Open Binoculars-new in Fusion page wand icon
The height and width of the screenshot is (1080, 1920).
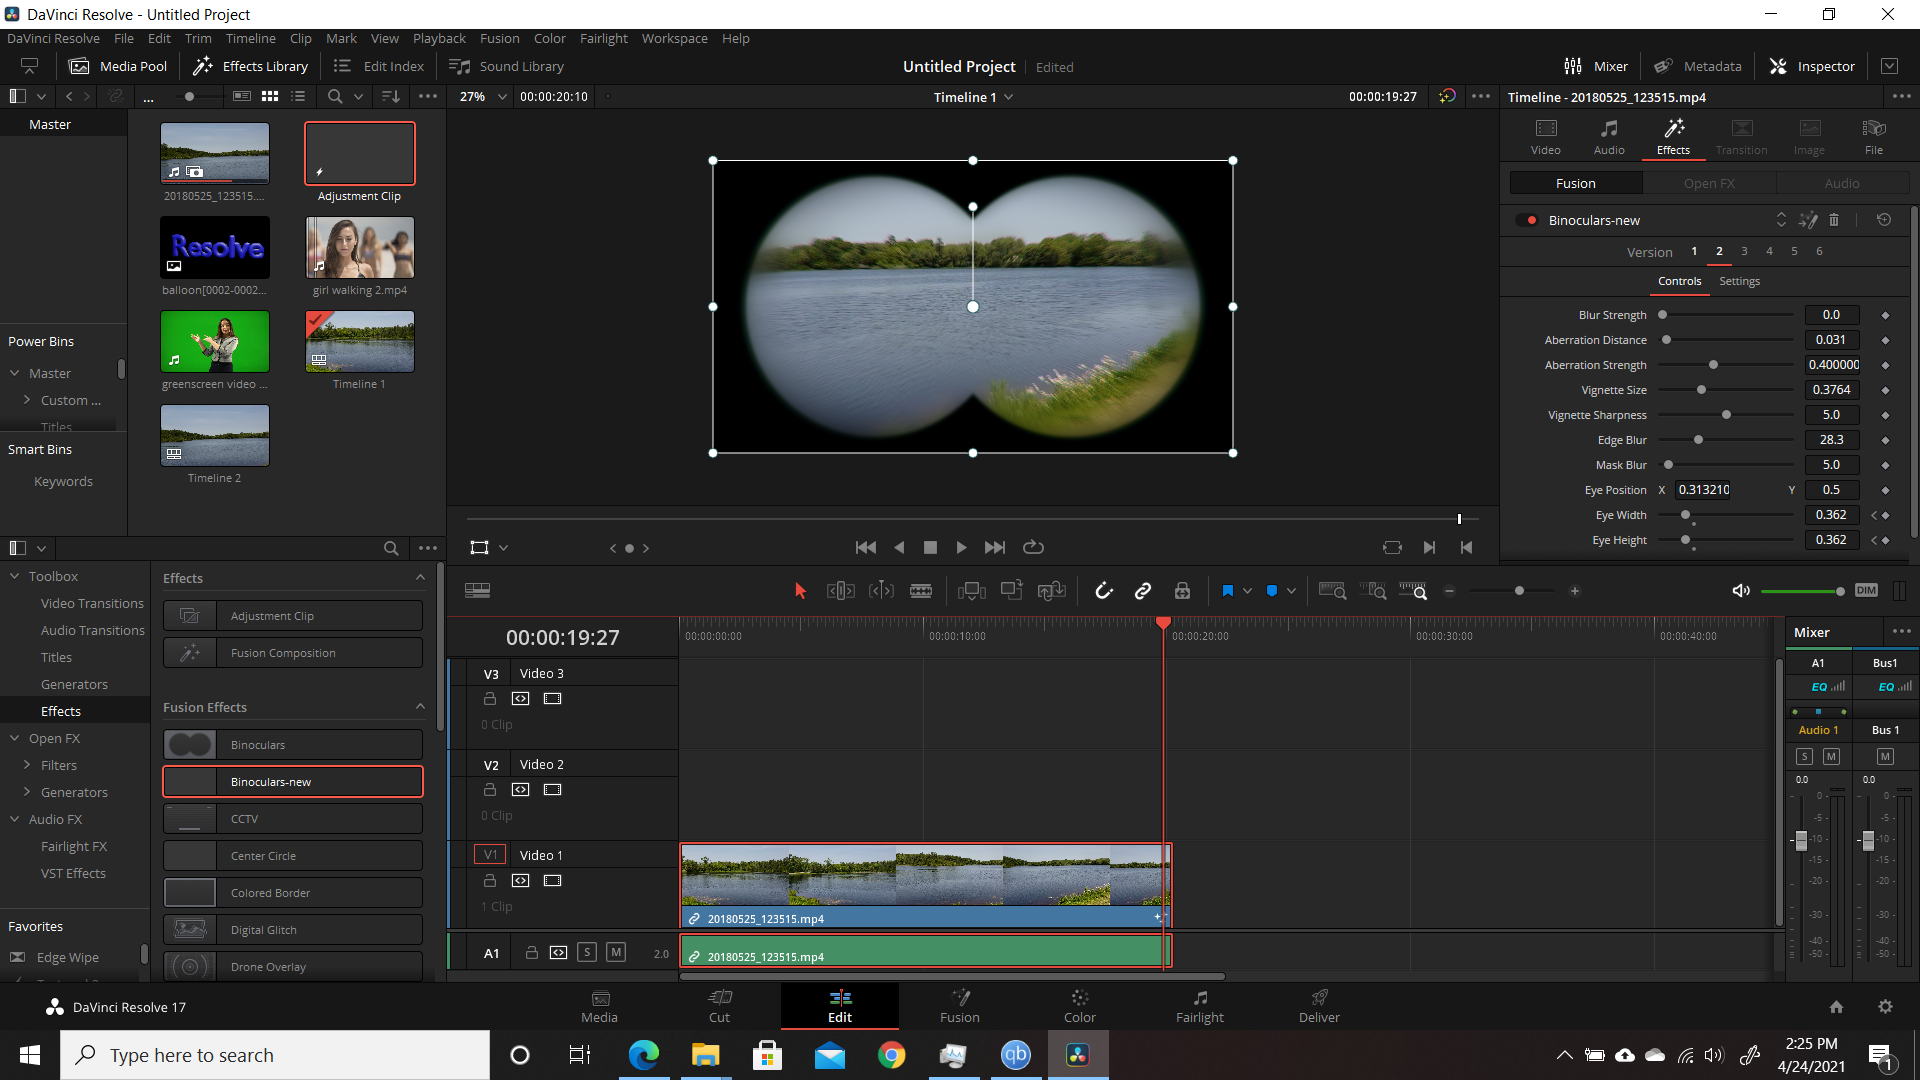pyautogui.click(x=1808, y=220)
